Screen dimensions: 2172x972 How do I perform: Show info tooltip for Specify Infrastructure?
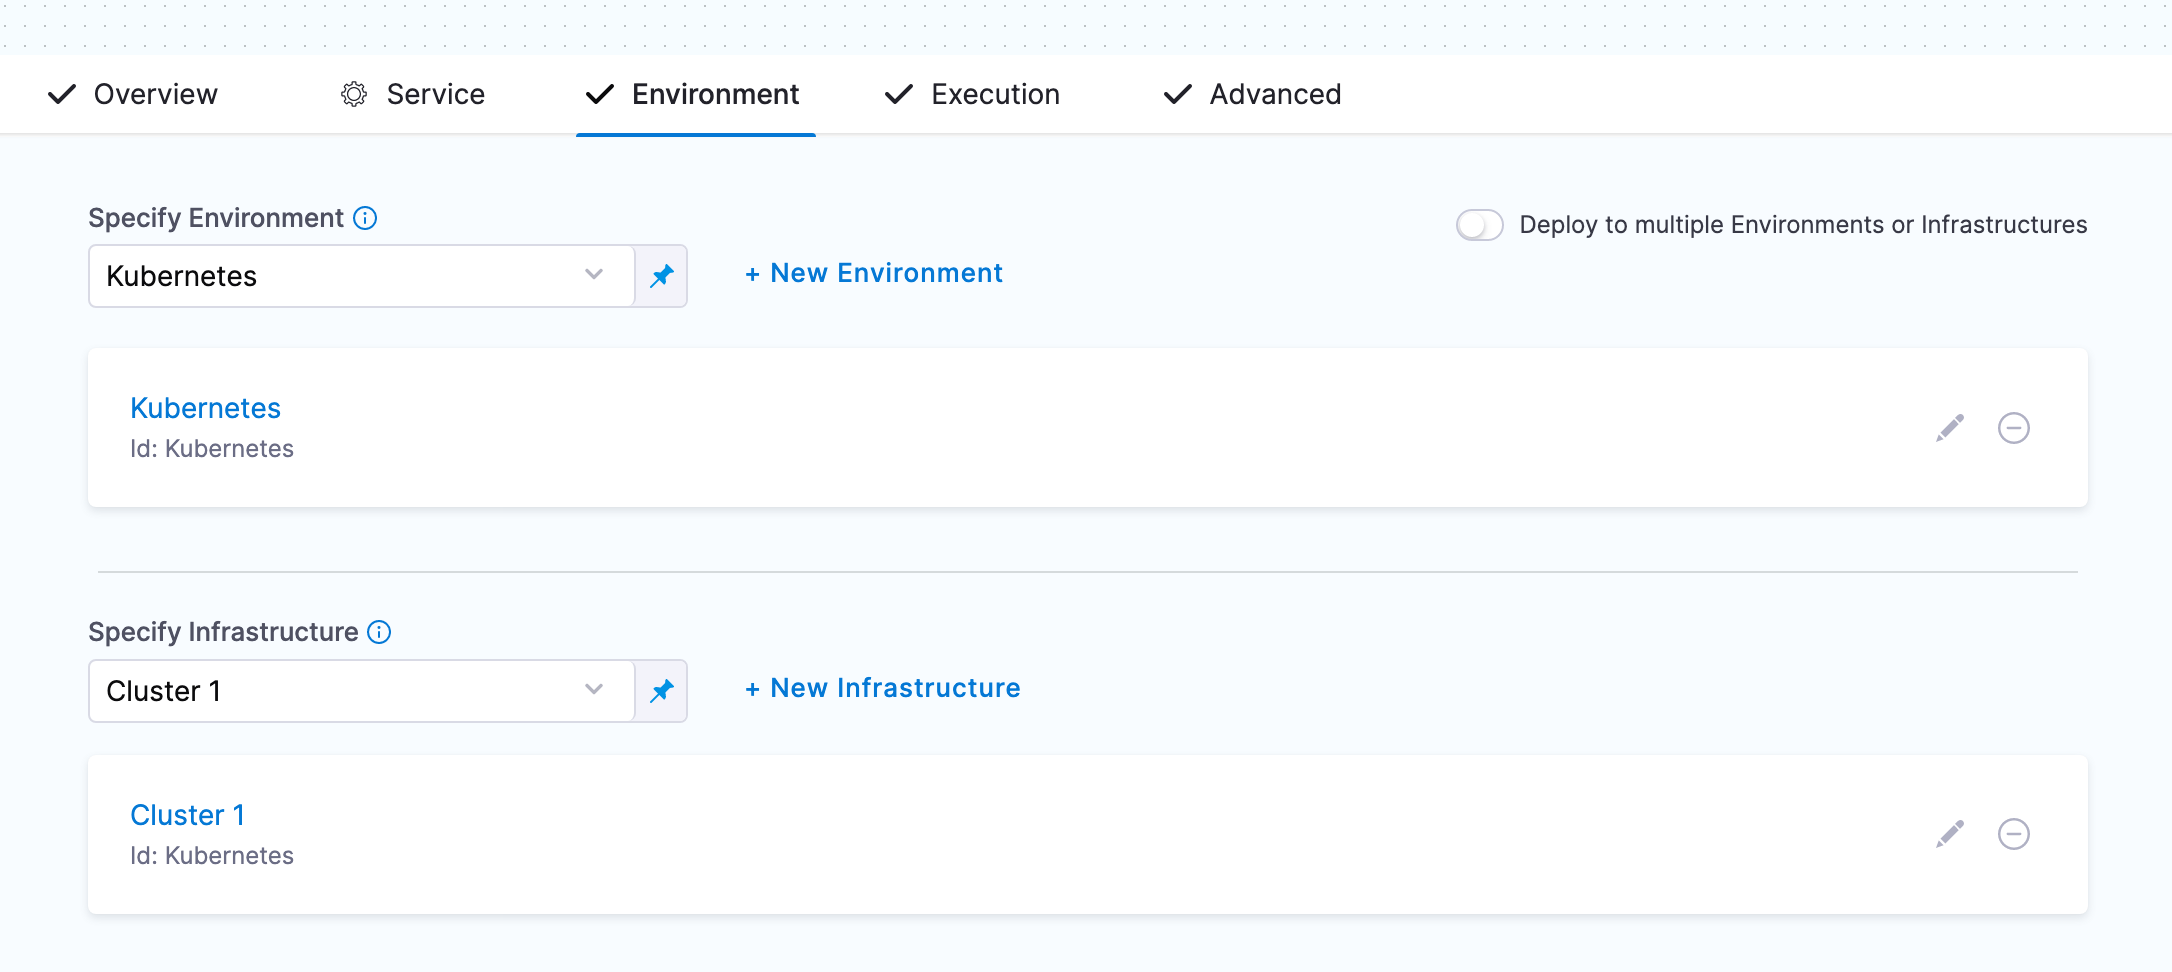379,632
